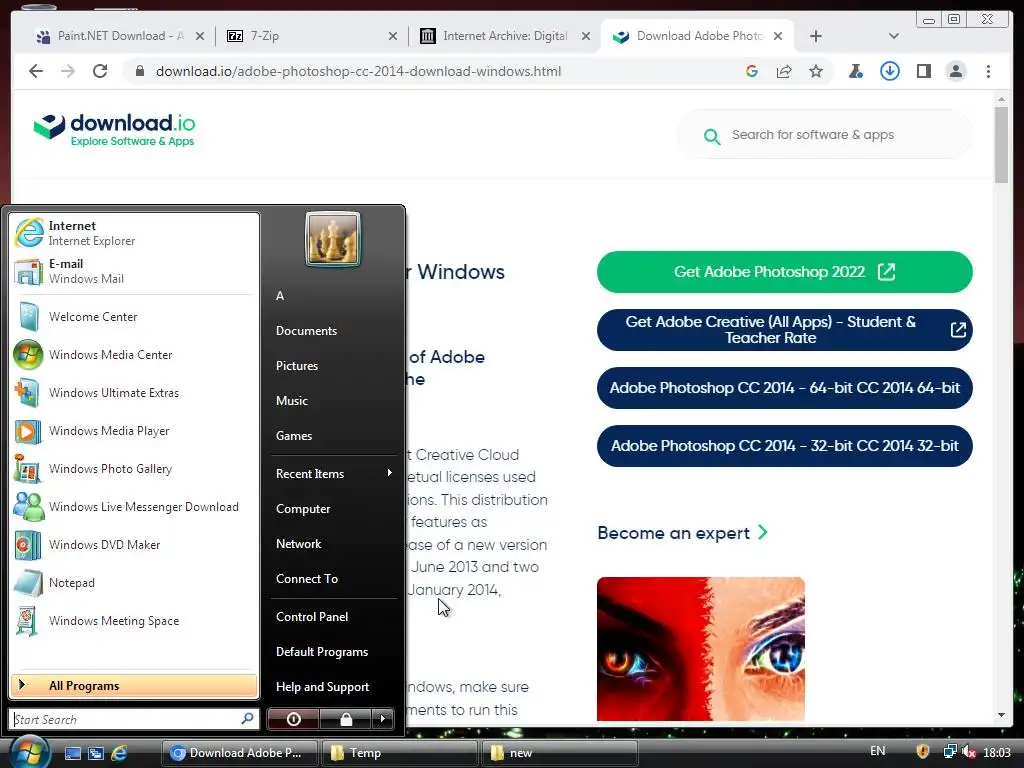
Task: Click Get Adobe Photoshop 2022 button
Action: [784, 272]
